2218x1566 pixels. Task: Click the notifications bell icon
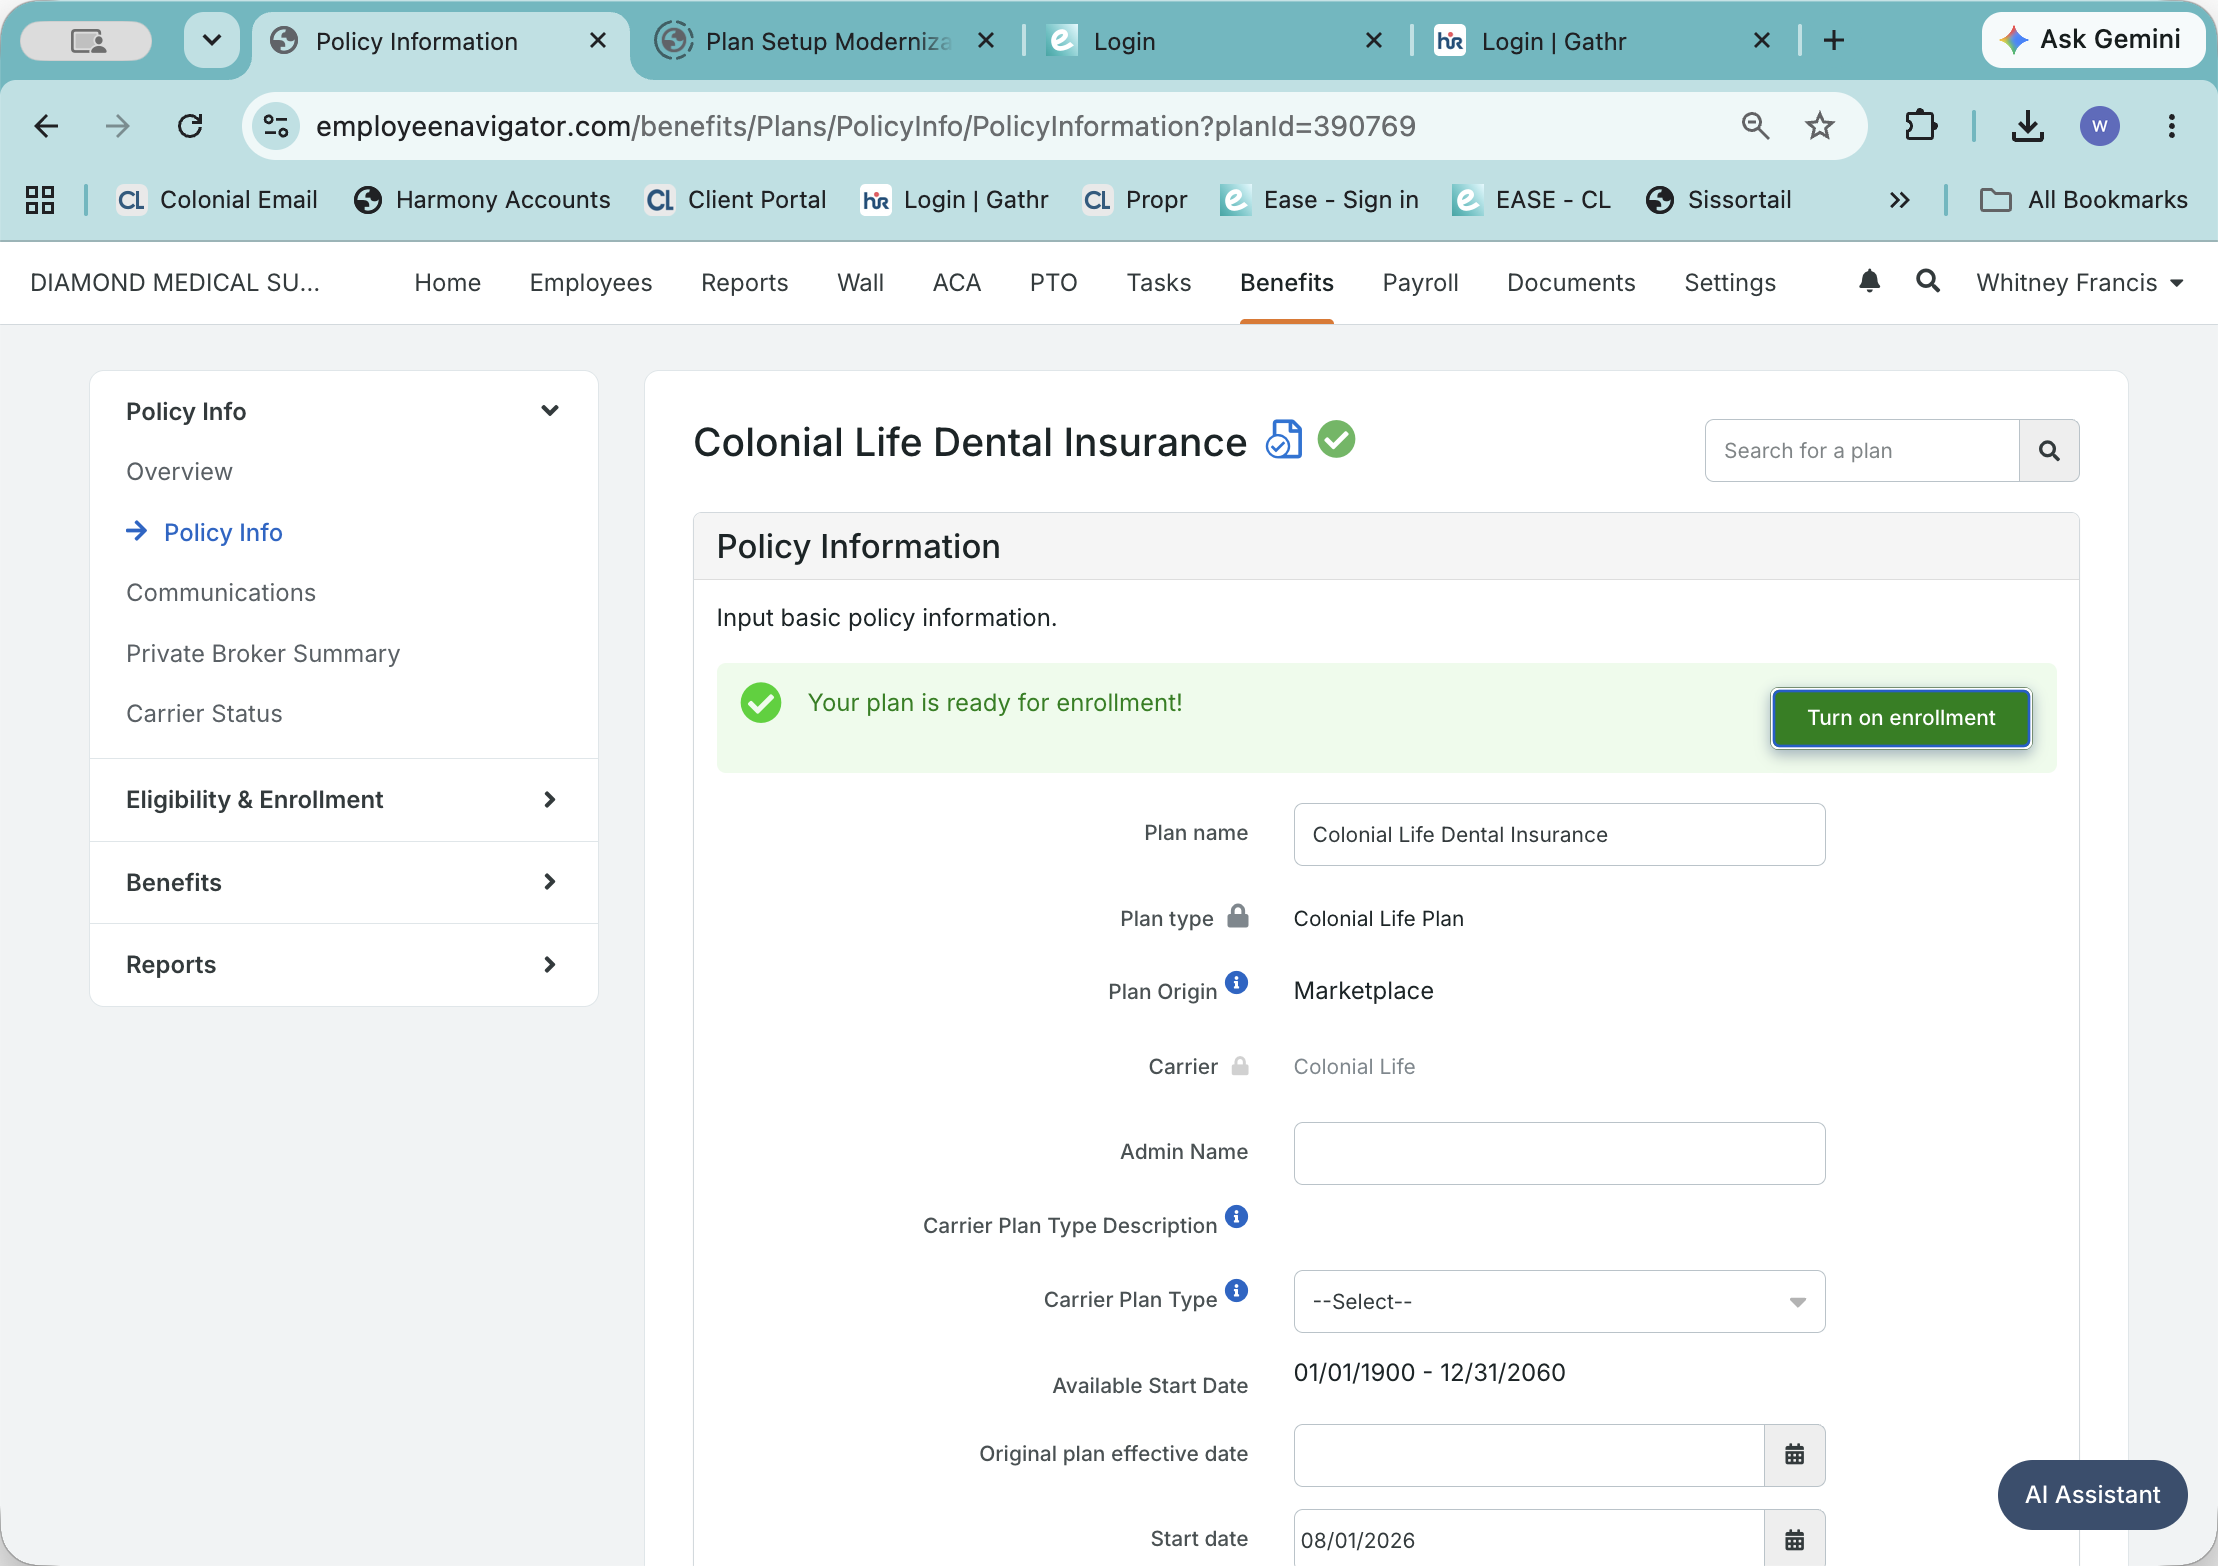(1869, 282)
